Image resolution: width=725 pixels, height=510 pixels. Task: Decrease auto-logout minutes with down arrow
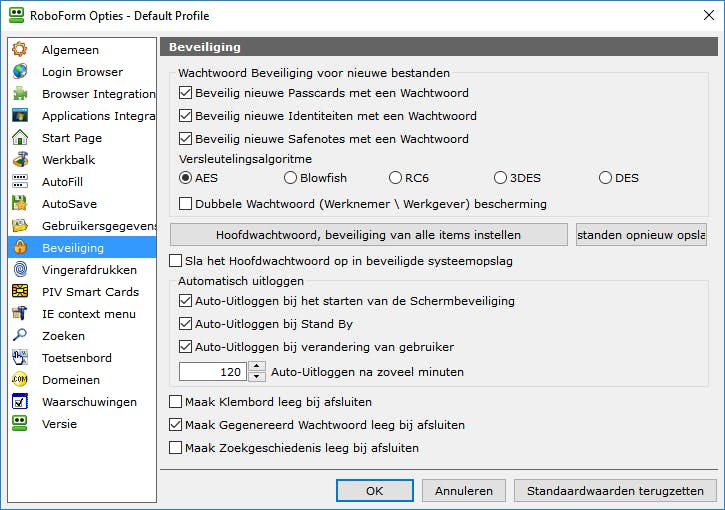257,376
